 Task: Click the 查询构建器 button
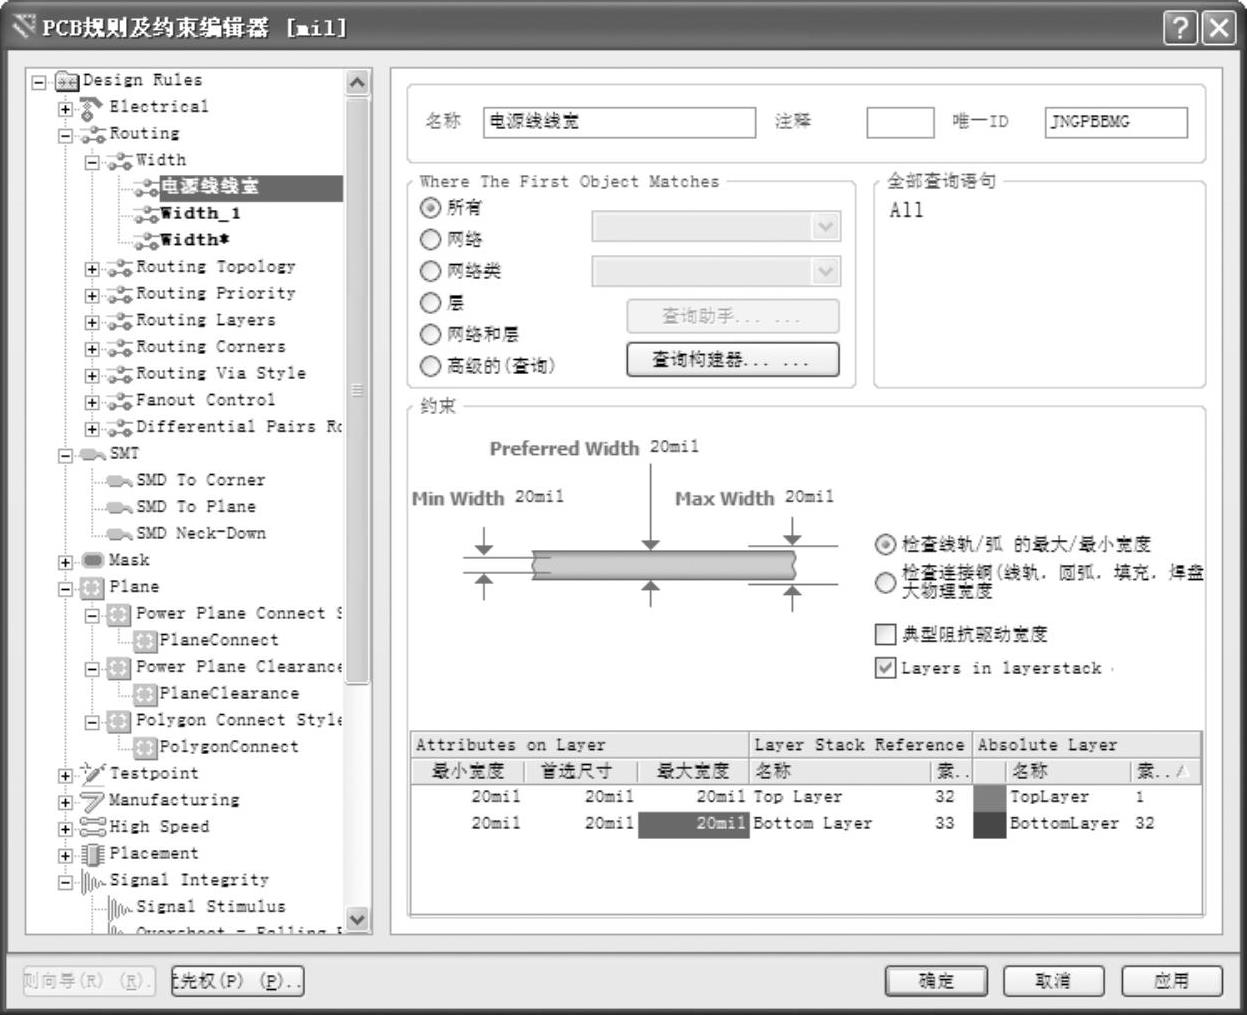click(732, 360)
